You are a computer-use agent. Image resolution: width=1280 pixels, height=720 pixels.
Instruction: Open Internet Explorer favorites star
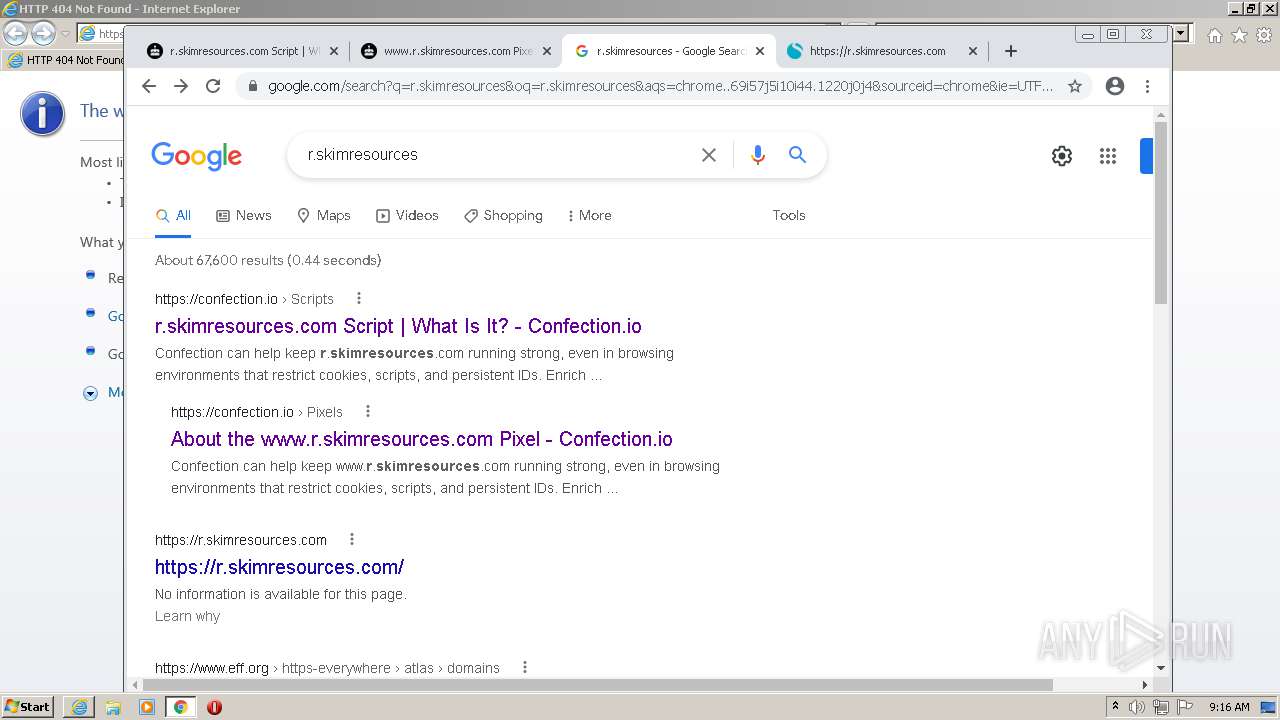[x=1239, y=35]
